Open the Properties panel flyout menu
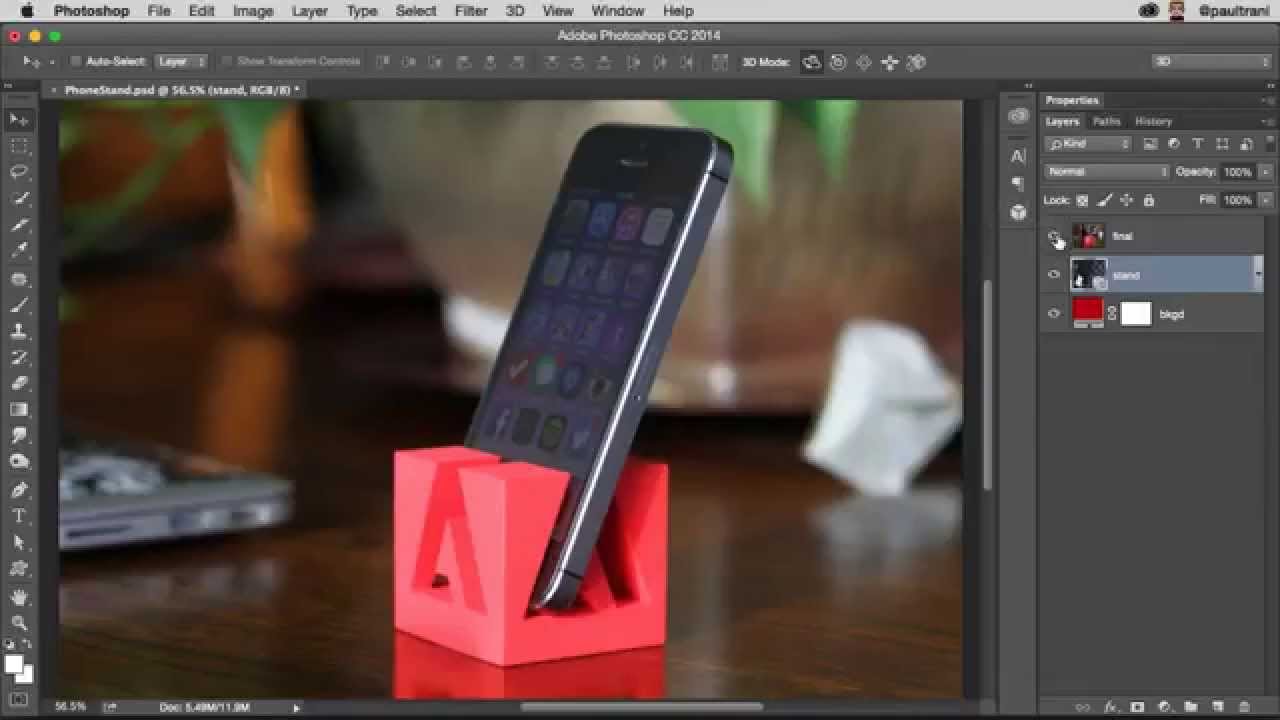Viewport: 1280px width, 720px height. pos(1266,100)
